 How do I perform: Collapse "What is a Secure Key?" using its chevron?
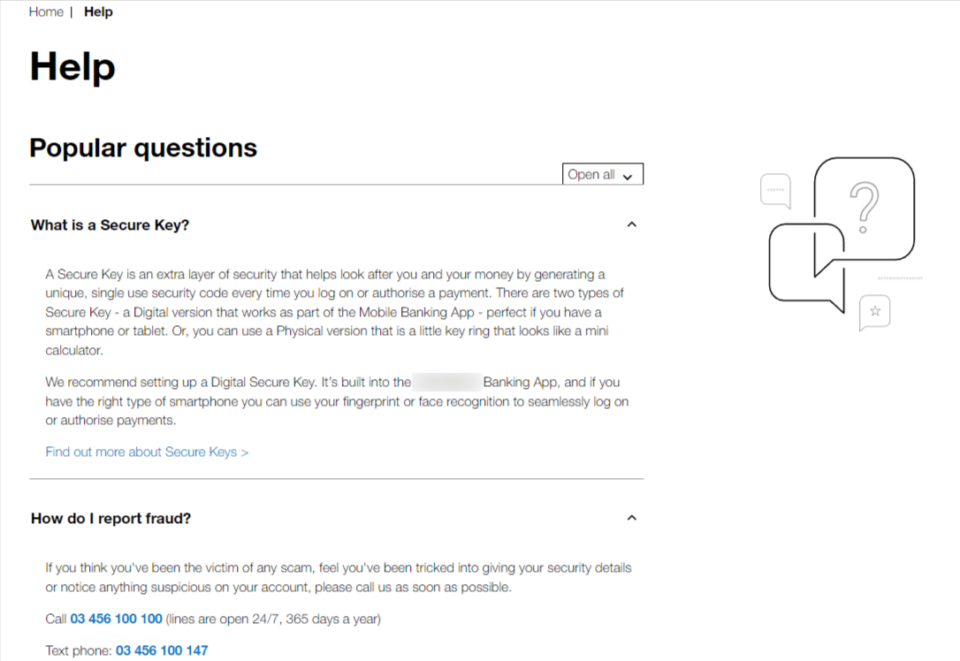[x=631, y=224]
